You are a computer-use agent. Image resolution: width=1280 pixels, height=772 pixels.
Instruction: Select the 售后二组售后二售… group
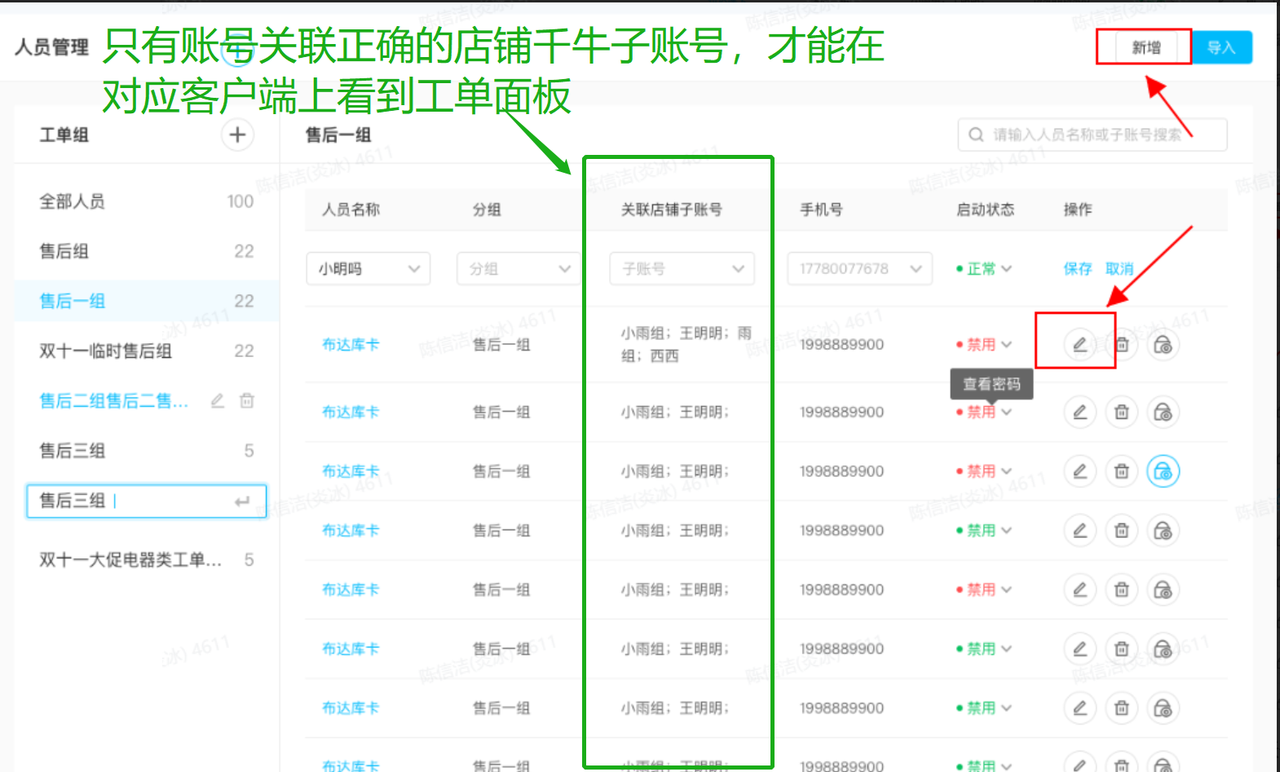114,401
